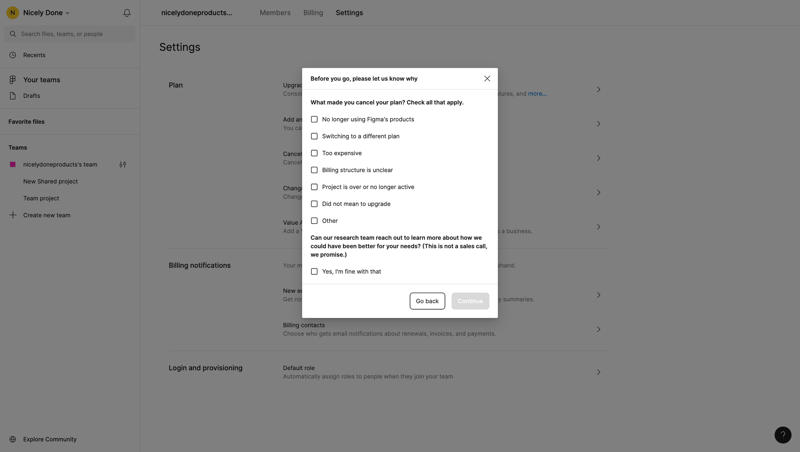Open the New Shared project
The image size is (800, 452).
pos(51,182)
